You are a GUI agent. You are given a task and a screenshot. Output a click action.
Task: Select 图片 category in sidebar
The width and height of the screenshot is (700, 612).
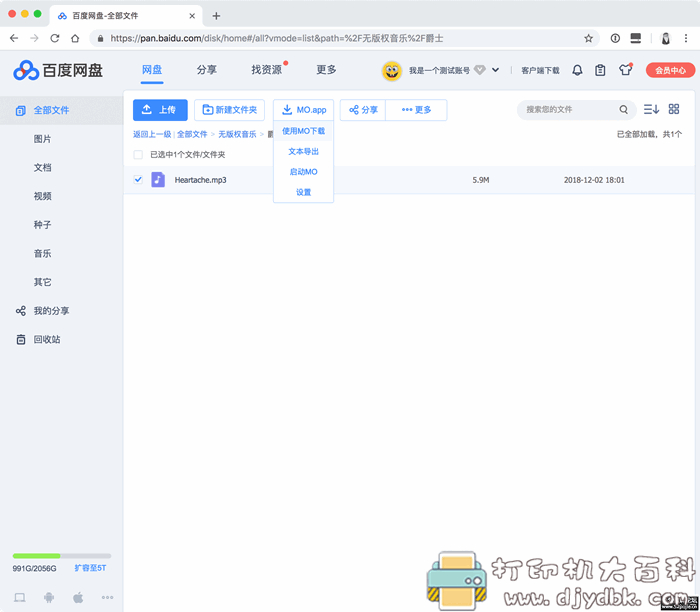42,139
